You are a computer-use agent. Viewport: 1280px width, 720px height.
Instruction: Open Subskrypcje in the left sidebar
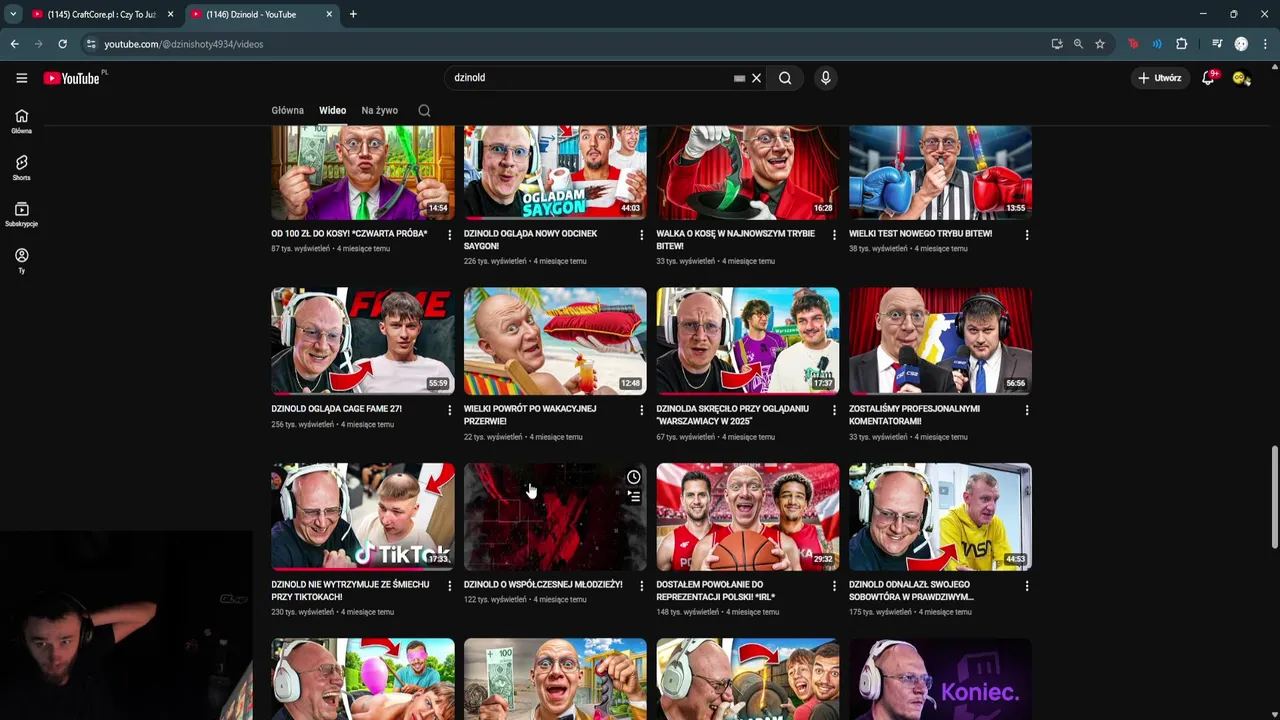click(21, 214)
